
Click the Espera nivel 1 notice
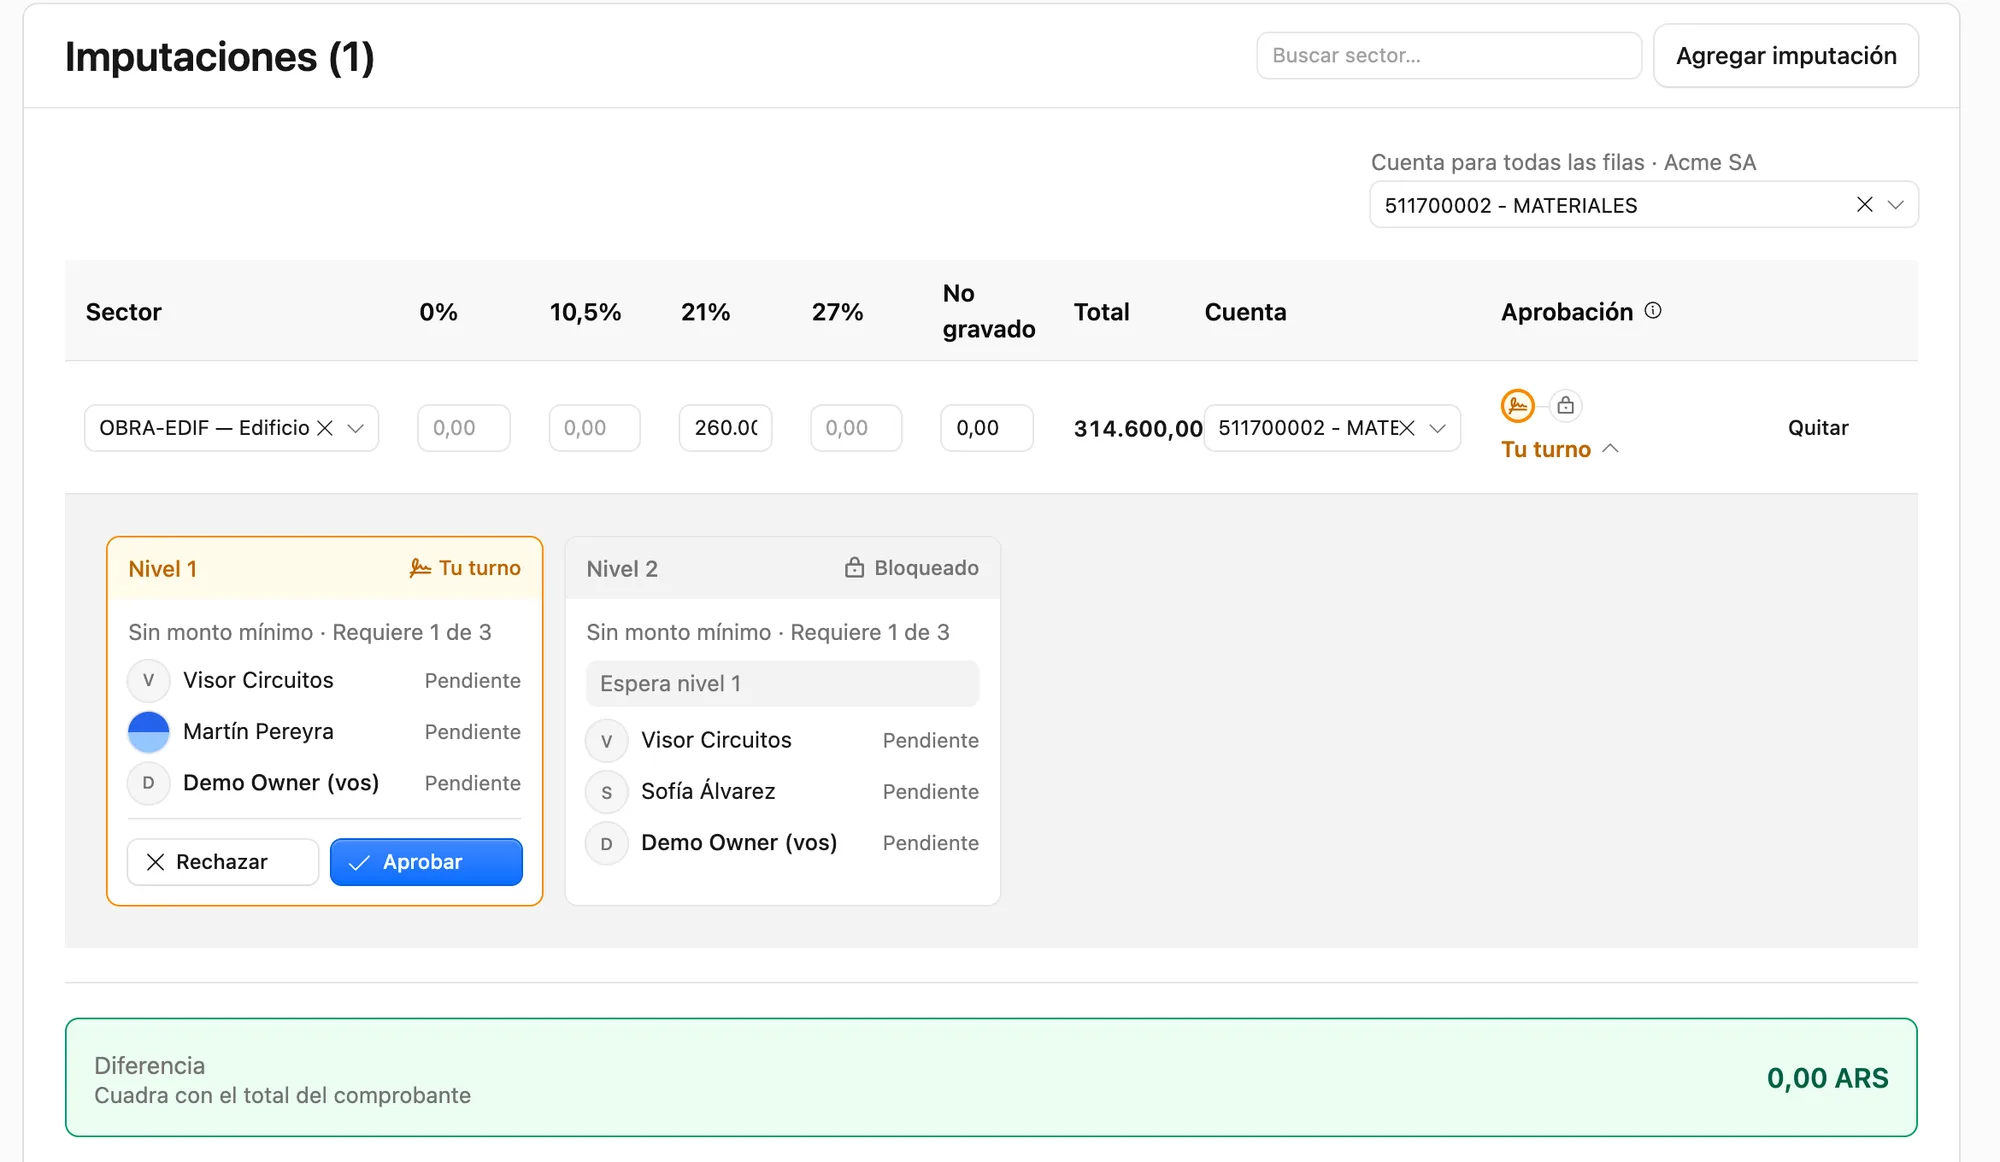click(x=782, y=684)
